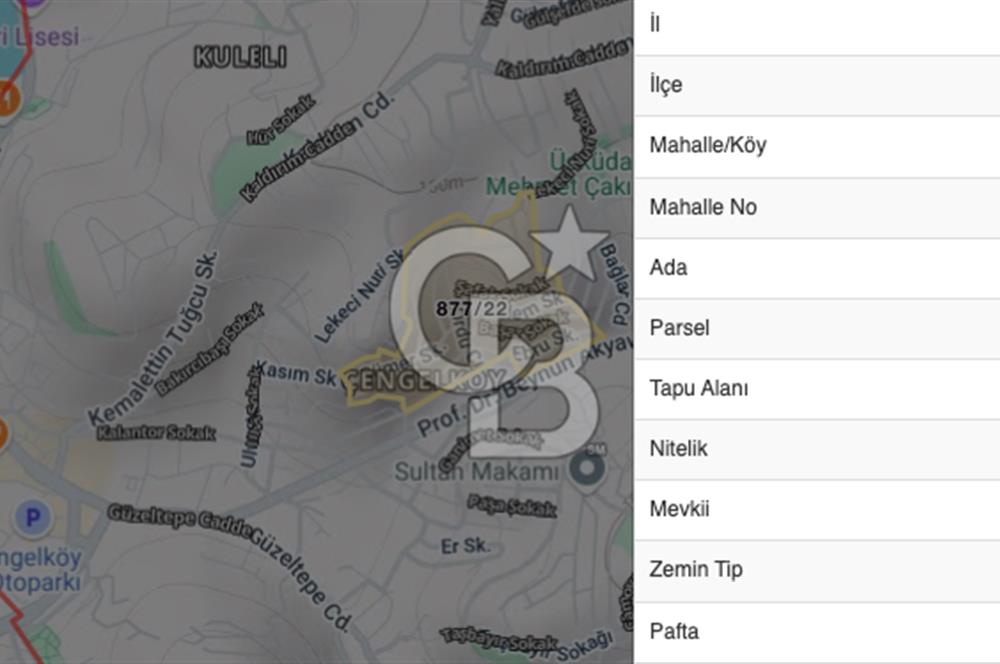Select the İlçe row in parcel table
The height and width of the screenshot is (664, 1000).
[x=816, y=85]
